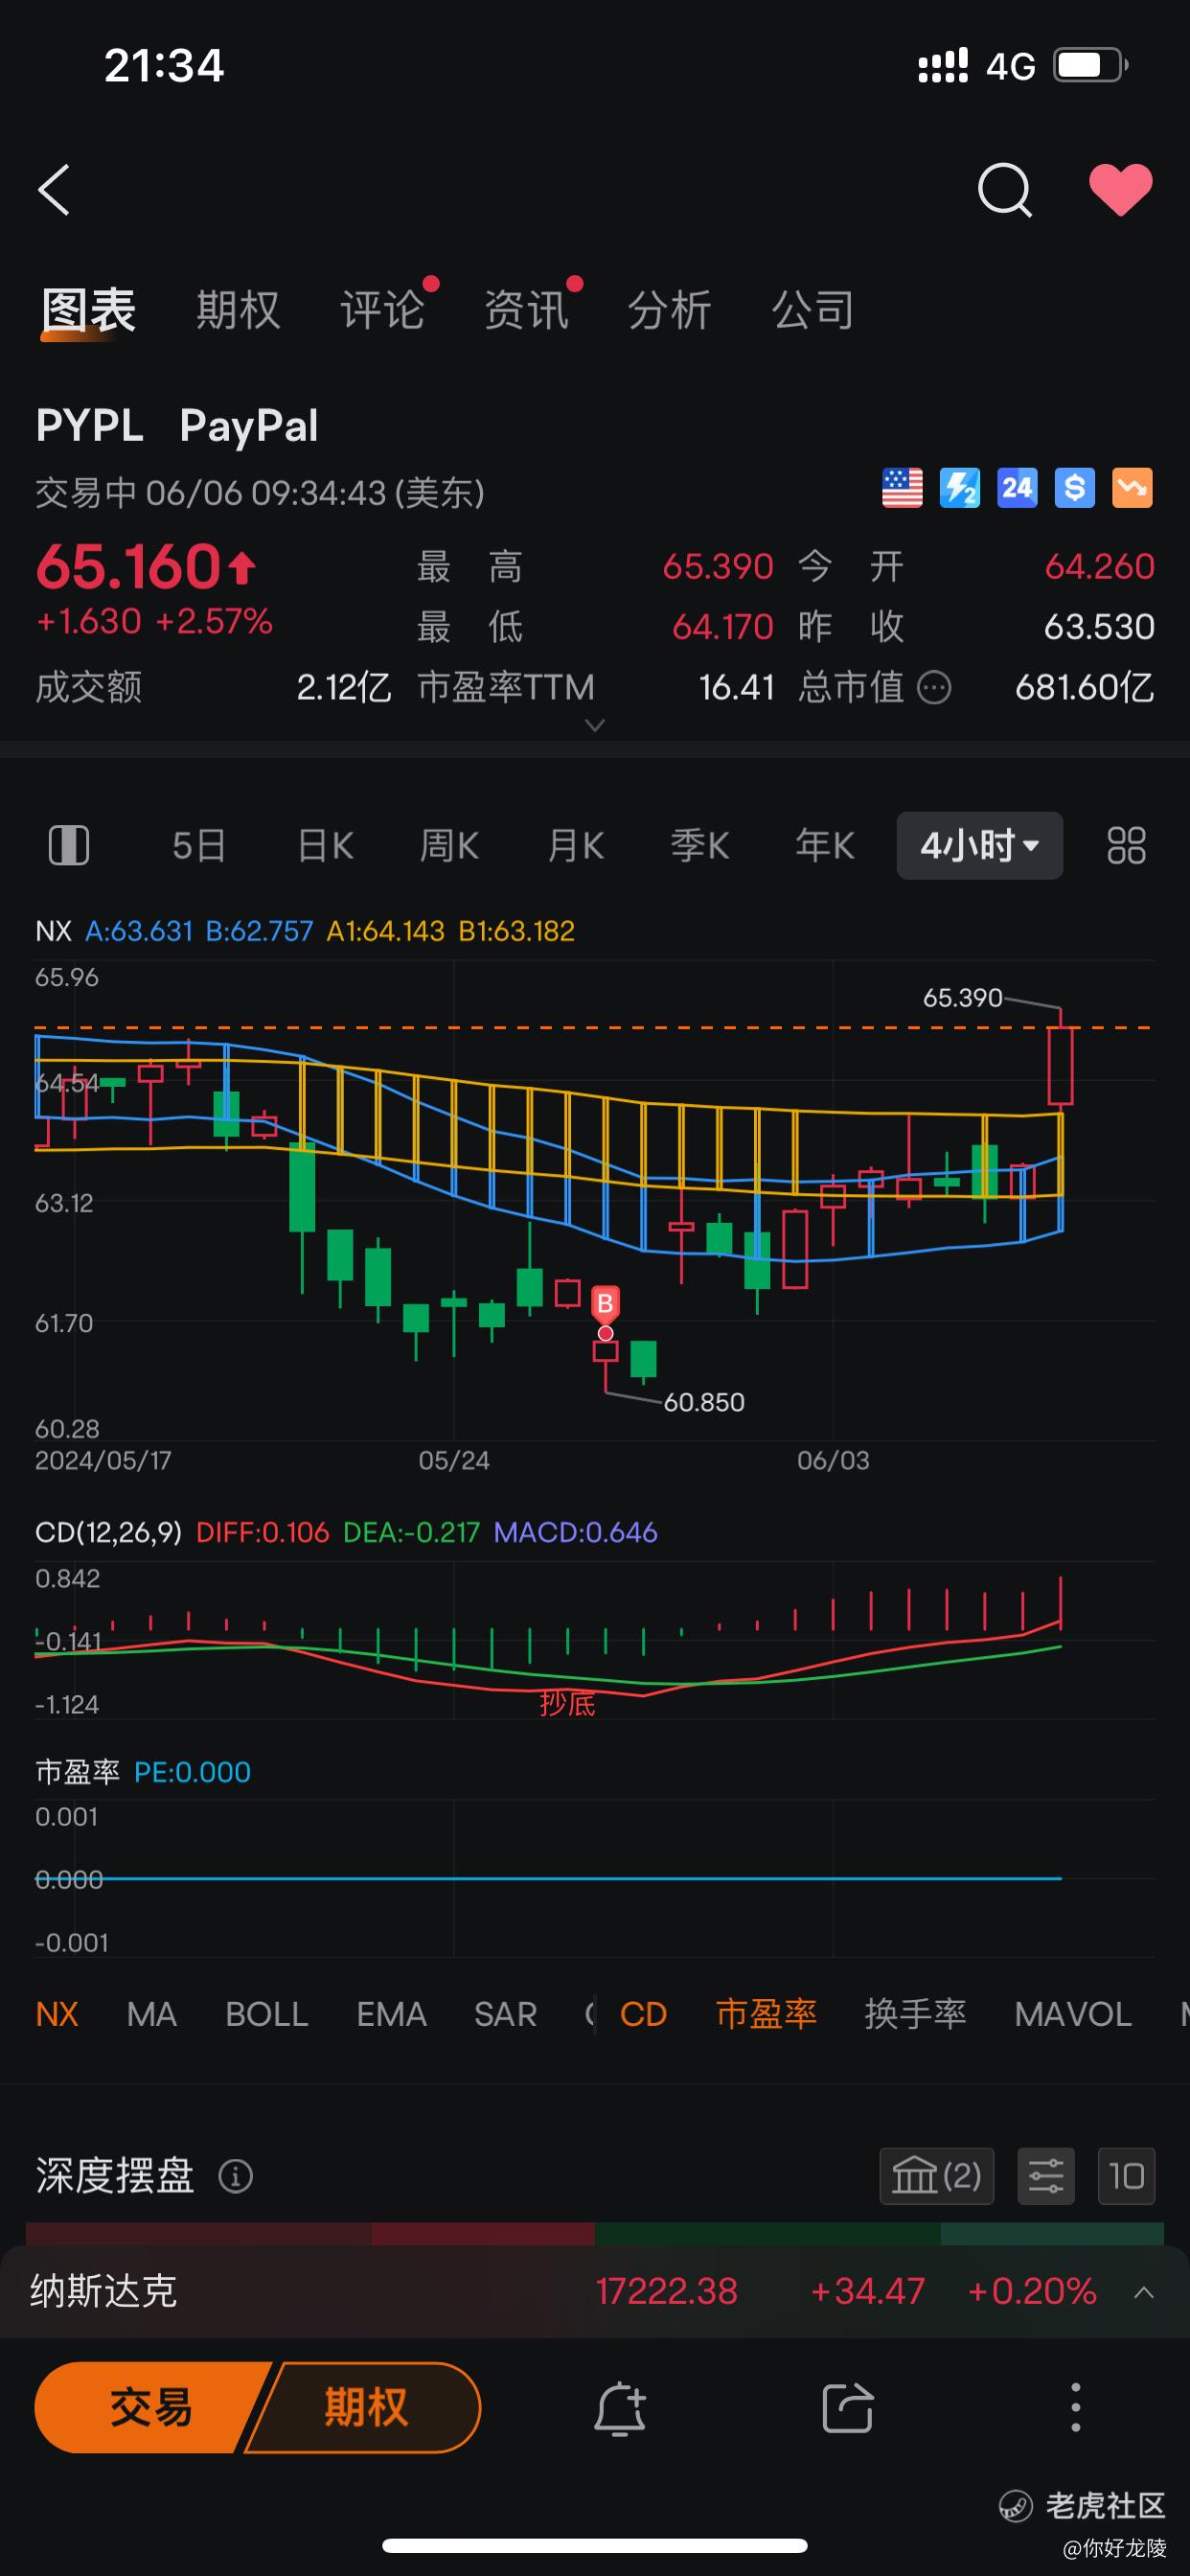The image size is (1190, 2576).
Task: Go back with the left arrow
Action: [x=54, y=189]
